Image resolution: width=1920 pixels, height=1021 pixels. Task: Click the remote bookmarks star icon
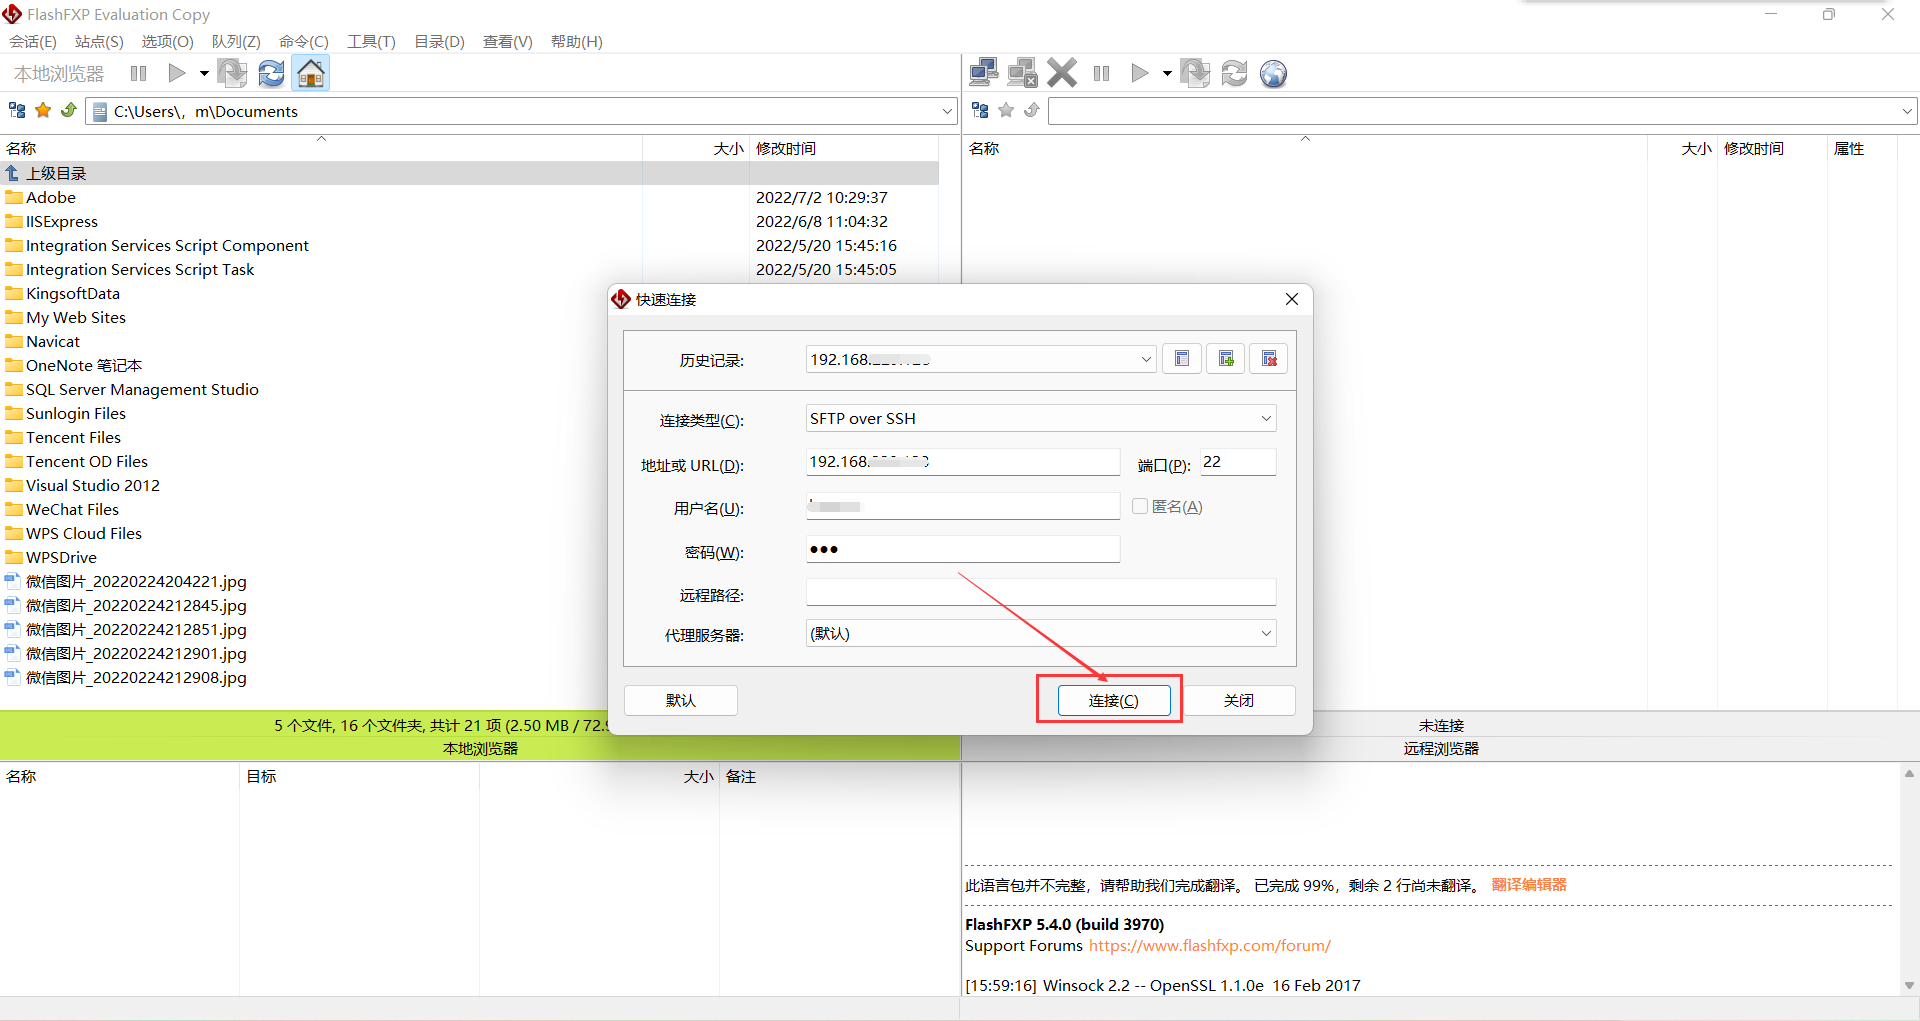point(1006,110)
